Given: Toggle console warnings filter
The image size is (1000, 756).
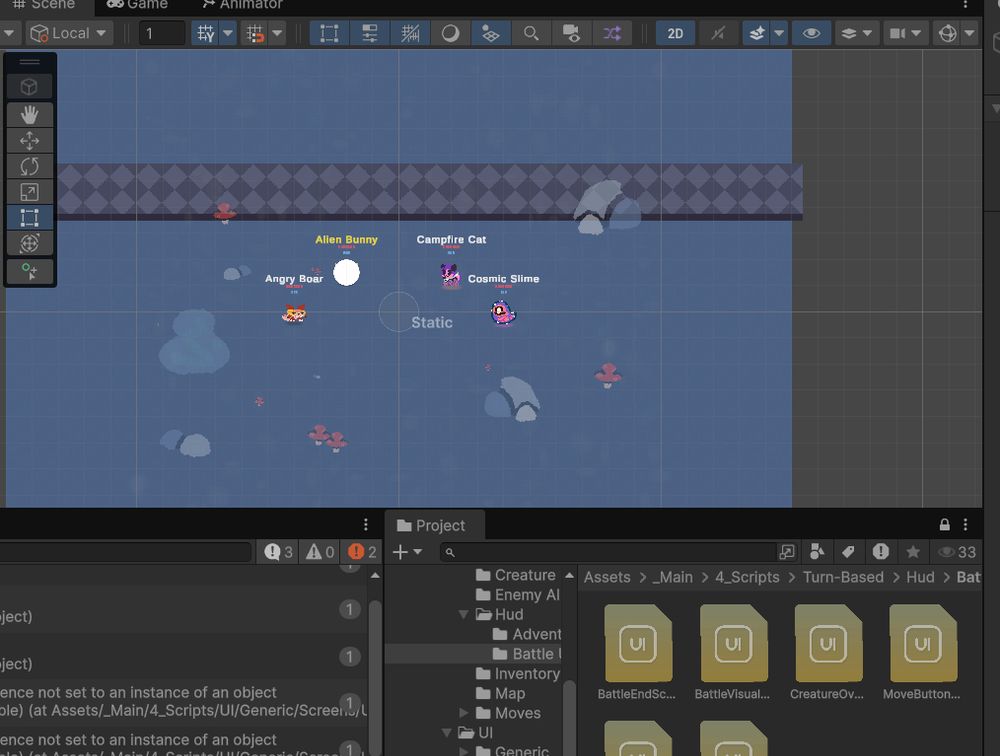Looking at the screenshot, I should coord(320,552).
